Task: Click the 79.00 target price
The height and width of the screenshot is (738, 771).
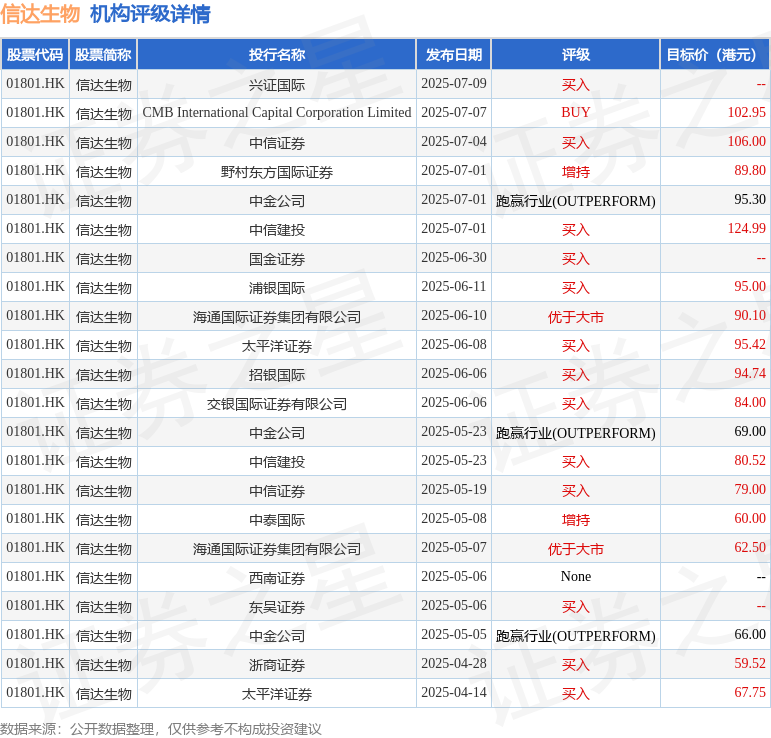Action: (x=750, y=490)
